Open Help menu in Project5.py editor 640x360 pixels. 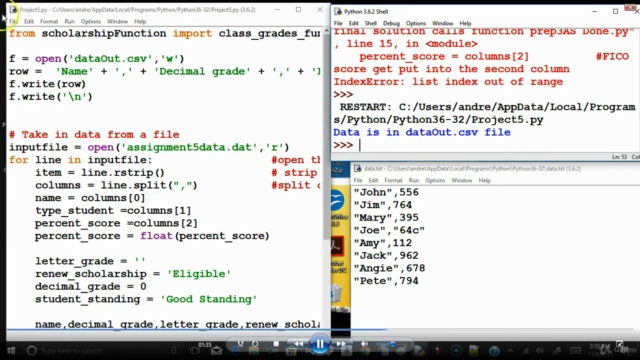pyautogui.click(x=140, y=22)
